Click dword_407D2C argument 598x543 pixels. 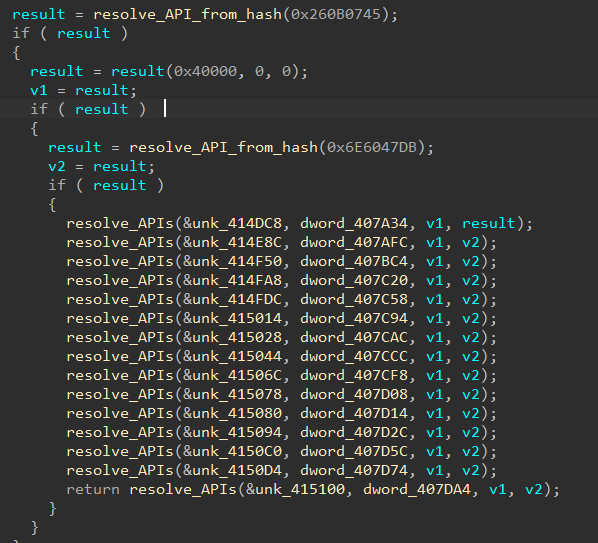pos(354,432)
